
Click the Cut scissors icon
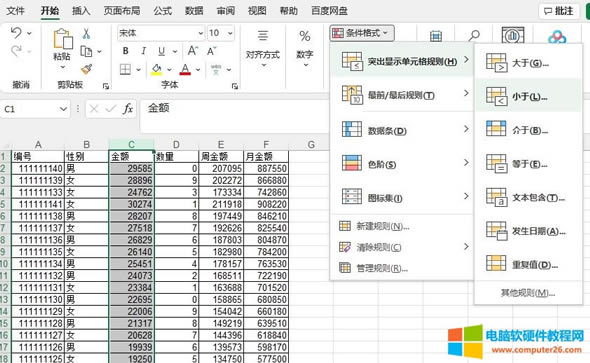86,34
